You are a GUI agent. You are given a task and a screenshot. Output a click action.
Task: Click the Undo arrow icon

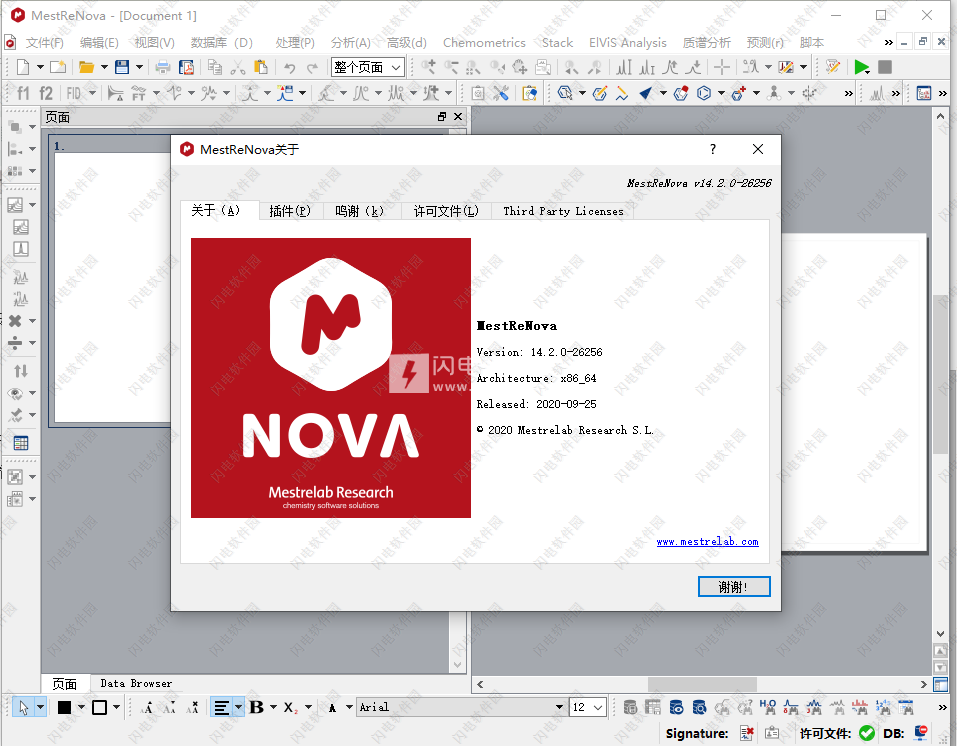(x=290, y=67)
